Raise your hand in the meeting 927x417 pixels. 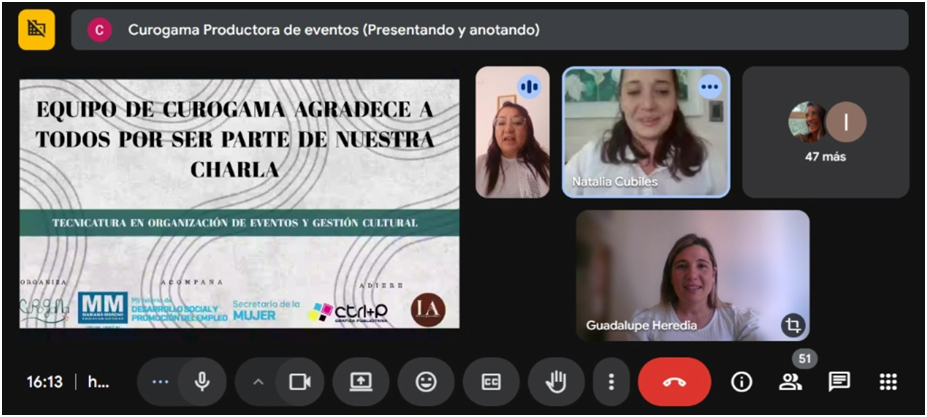[556, 382]
